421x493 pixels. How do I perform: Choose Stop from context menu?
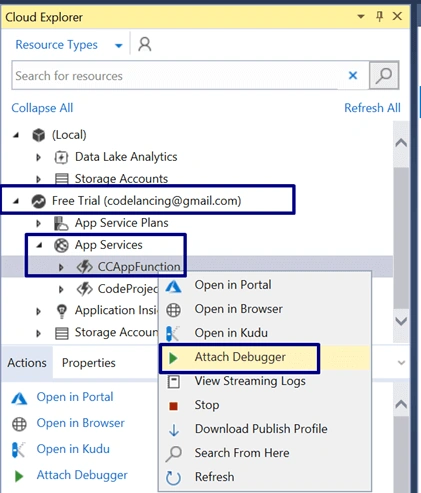(265, 405)
